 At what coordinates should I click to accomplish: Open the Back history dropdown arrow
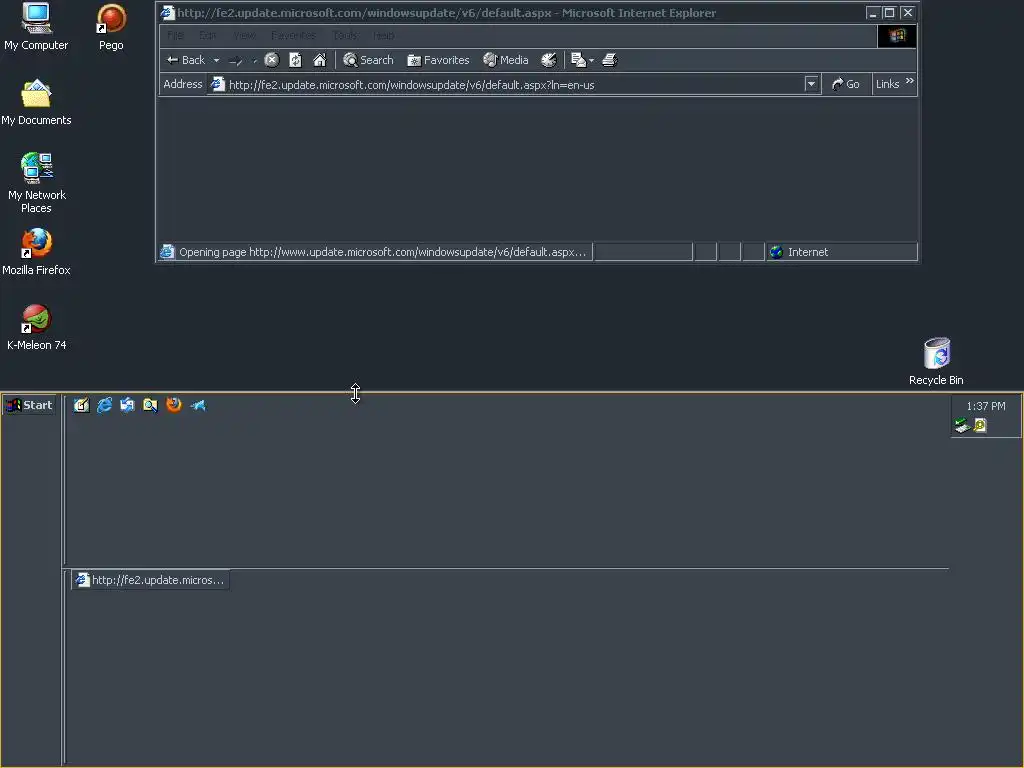pyautogui.click(x=216, y=61)
